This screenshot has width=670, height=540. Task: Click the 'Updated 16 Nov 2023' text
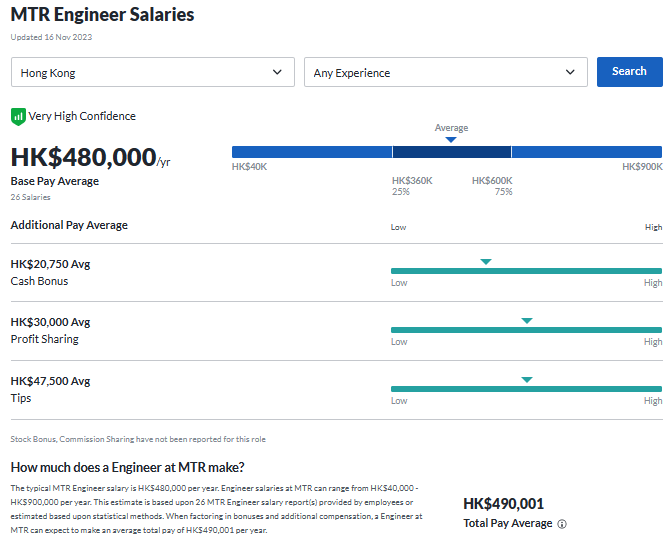(x=51, y=37)
